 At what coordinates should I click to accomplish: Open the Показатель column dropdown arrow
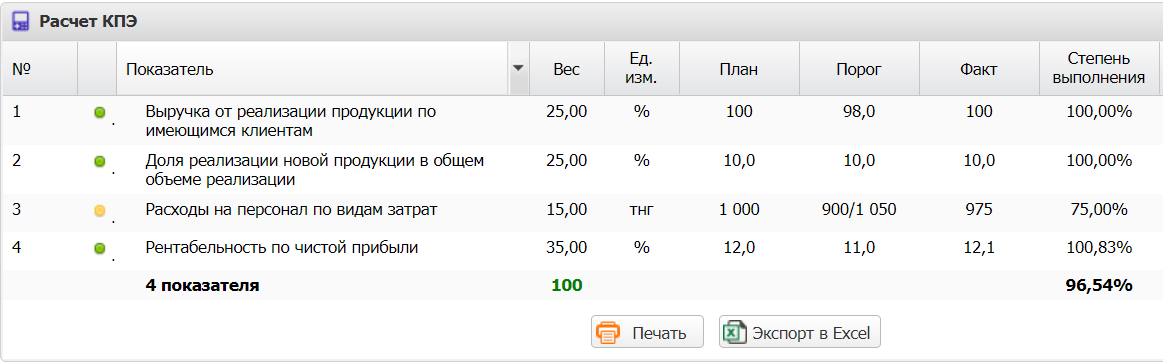[x=518, y=68]
